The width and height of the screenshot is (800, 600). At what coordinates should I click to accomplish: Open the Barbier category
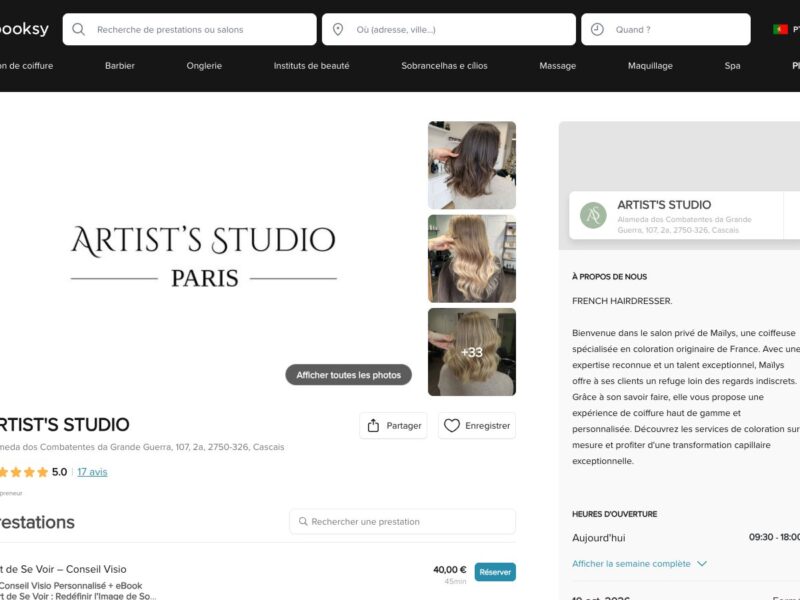119,66
